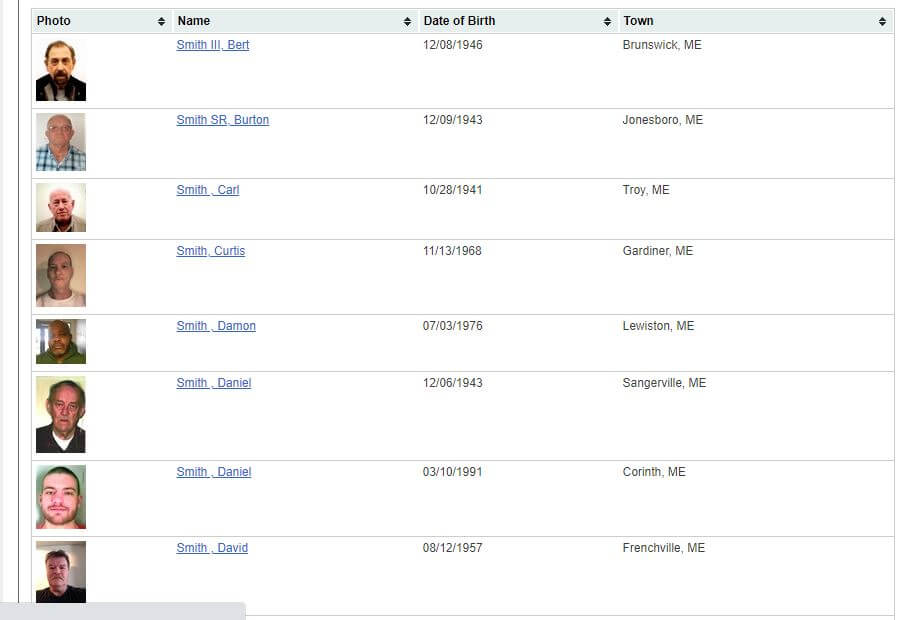The image size is (898, 620).
Task: Select the photo thumbnail in the Lewiston row
Action: 61,341
